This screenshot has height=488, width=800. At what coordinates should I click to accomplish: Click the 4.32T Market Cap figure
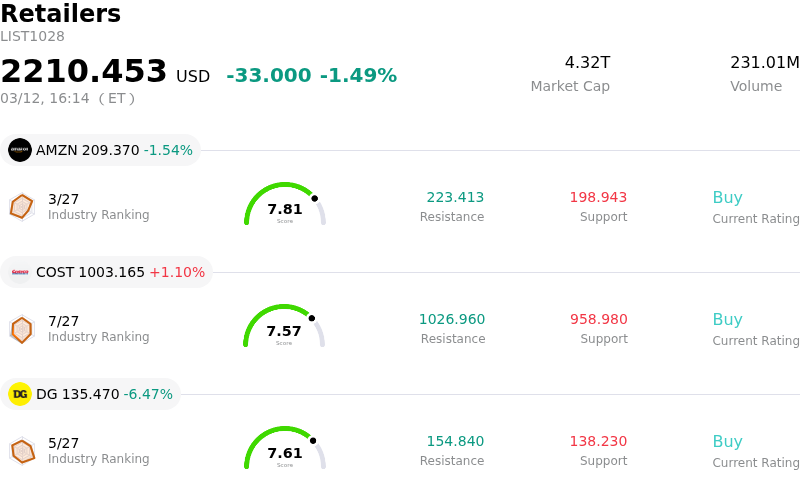[x=587, y=63]
